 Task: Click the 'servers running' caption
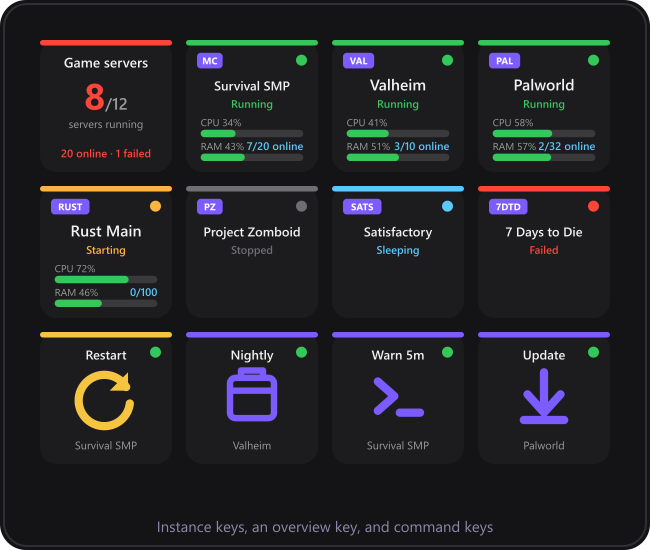(x=106, y=125)
